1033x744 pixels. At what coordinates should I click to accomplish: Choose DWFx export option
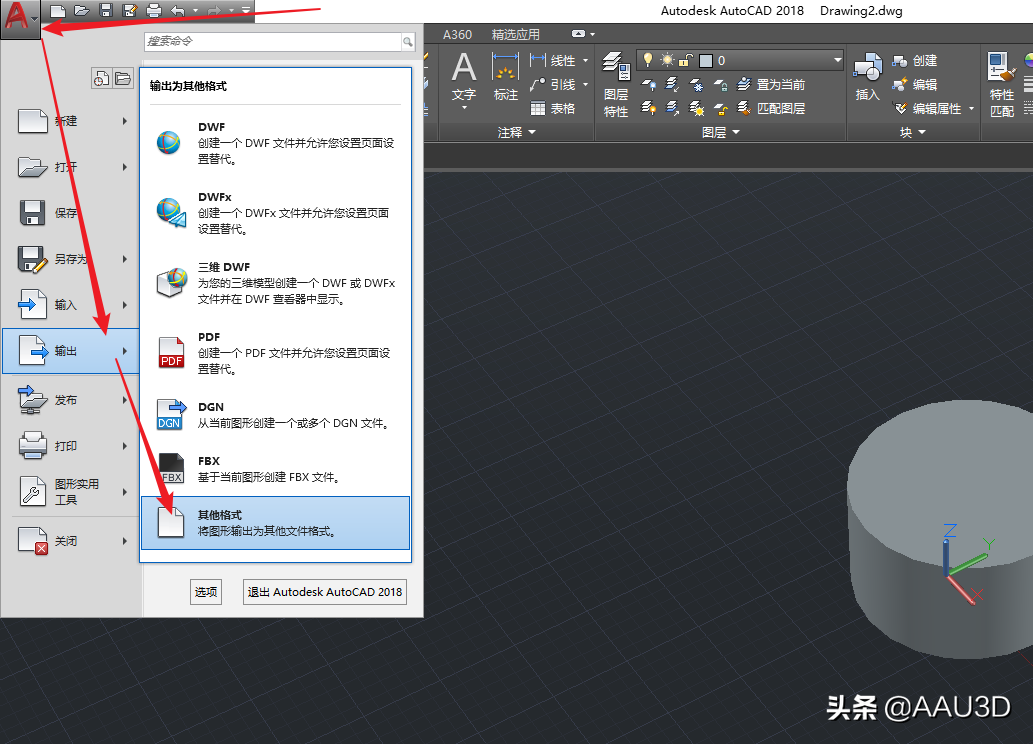275,212
